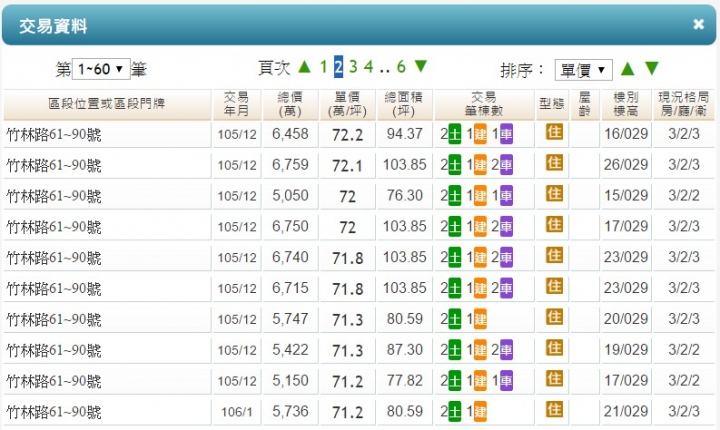This screenshot has width=720, height=430.
Task: Open the 1~60 records range dropdown
Action: tap(101, 69)
